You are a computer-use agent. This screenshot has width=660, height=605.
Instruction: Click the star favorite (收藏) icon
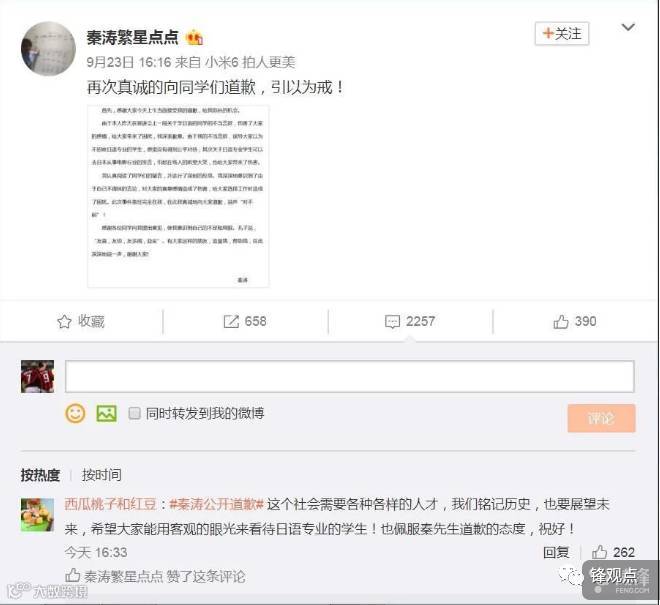point(64,322)
